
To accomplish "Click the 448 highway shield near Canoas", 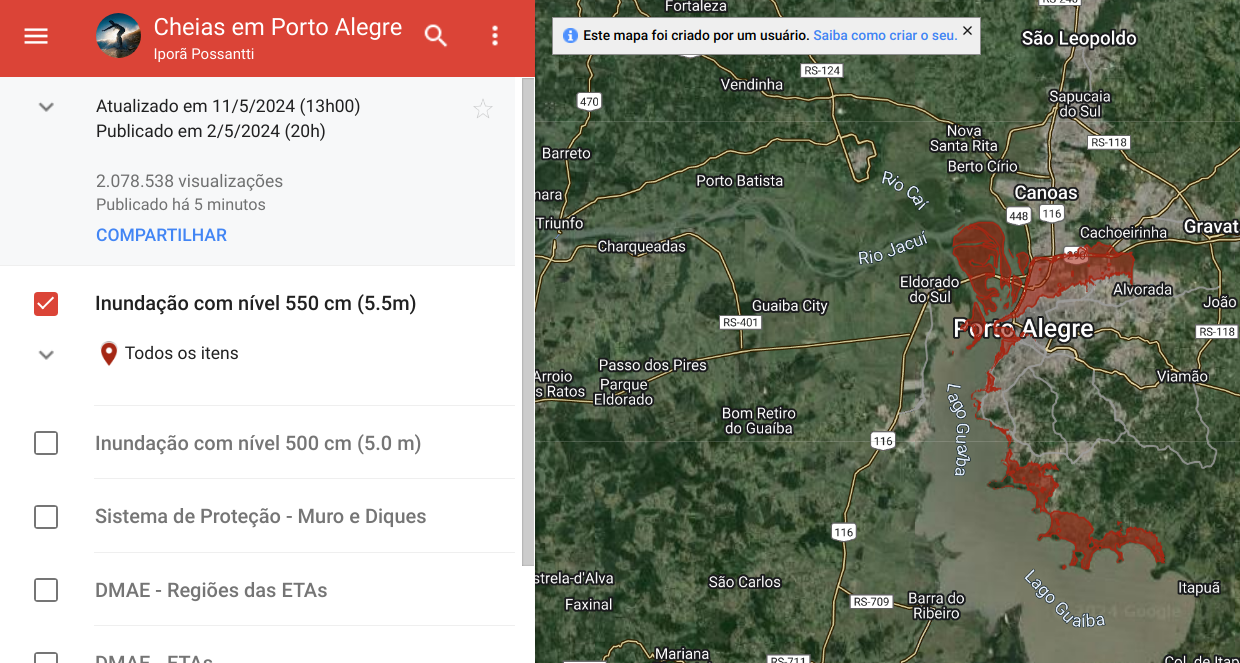I will tap(1019, 216).
